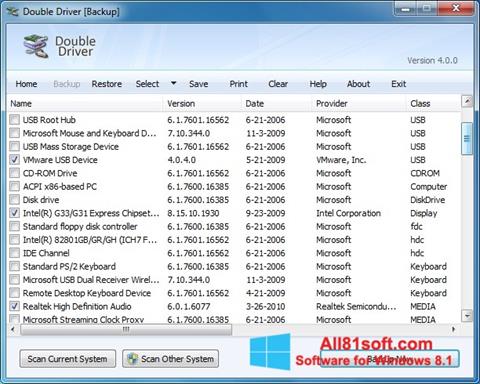480x384 pixels.
Task: Select the CD-ROM Drive checkbox
Action: (x=15, y=173)
